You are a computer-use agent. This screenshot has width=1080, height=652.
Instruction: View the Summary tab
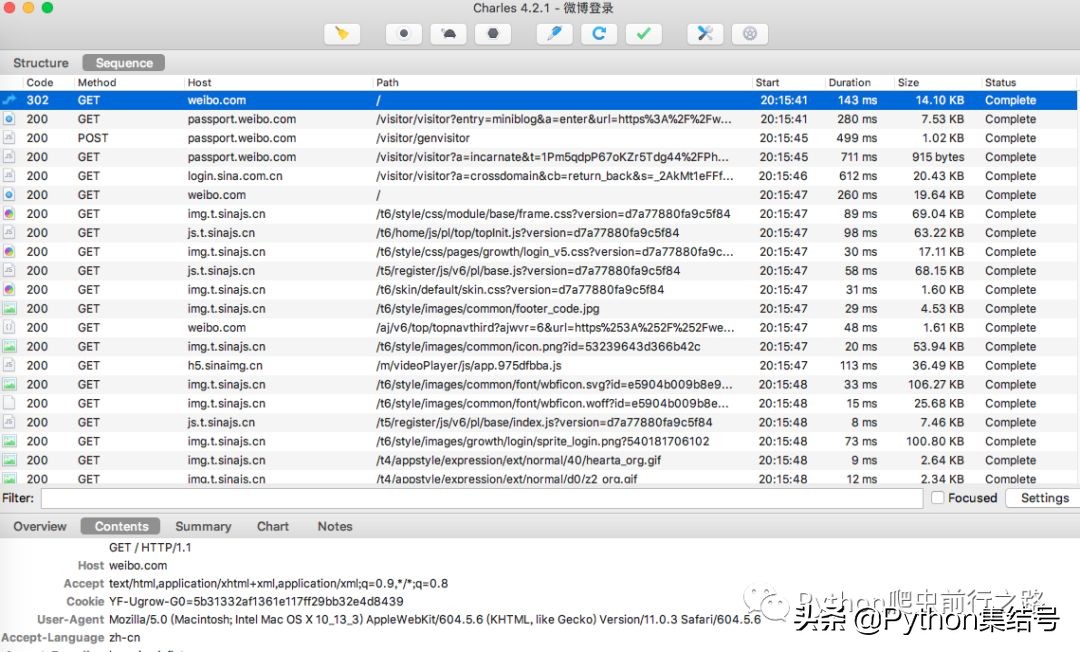click(202, 526)
